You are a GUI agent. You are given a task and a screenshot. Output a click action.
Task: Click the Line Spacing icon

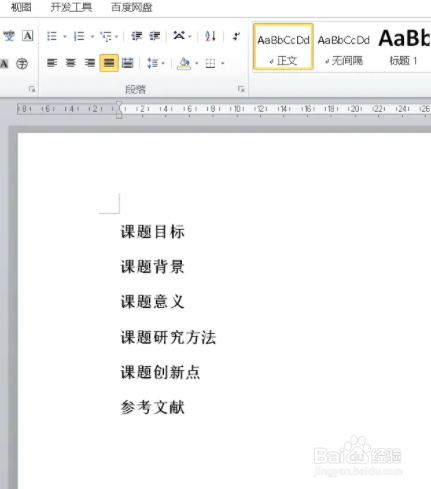(x=152, y=63)
